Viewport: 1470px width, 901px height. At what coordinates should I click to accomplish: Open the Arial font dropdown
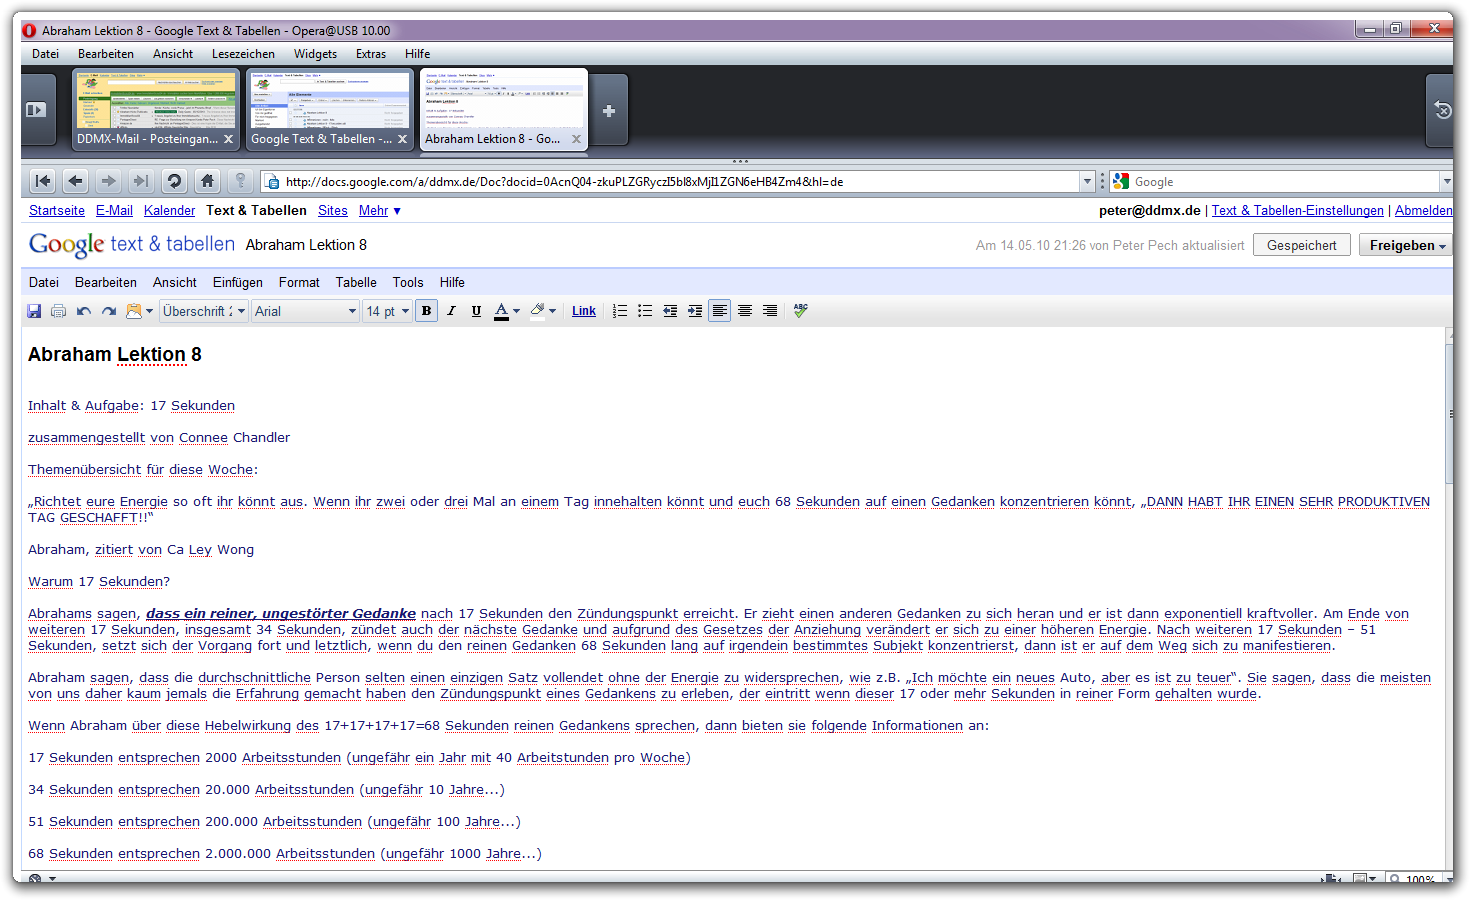point(305,311)
